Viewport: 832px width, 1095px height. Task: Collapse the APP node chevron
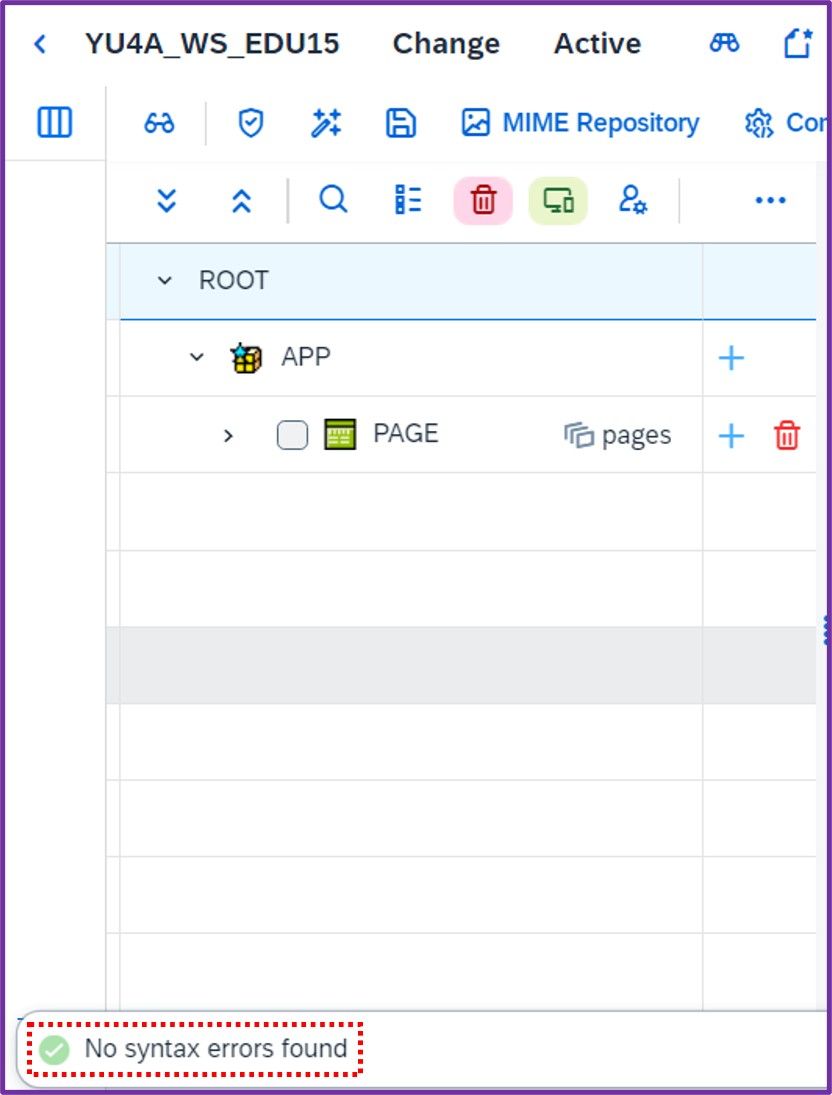tap(197, 358)
